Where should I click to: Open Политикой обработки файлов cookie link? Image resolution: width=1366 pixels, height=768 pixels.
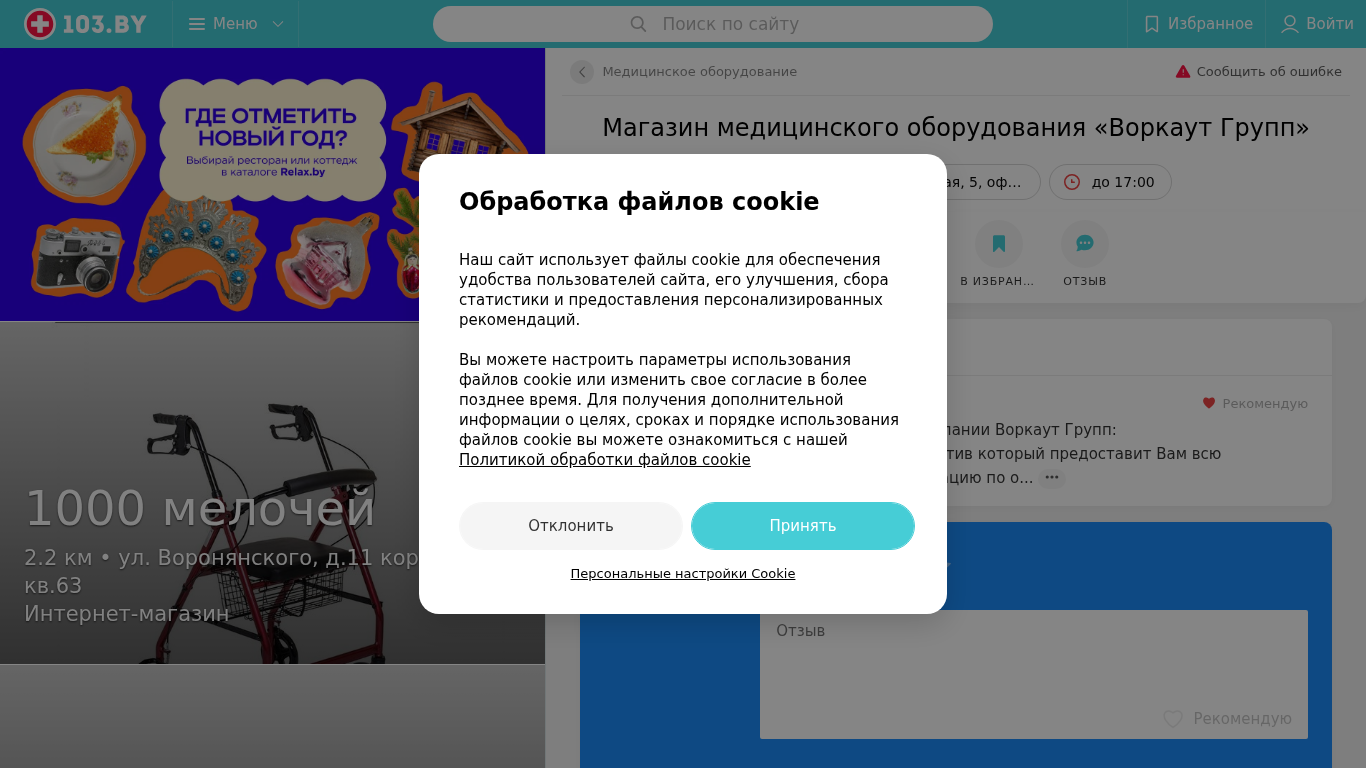pos(605,460)
